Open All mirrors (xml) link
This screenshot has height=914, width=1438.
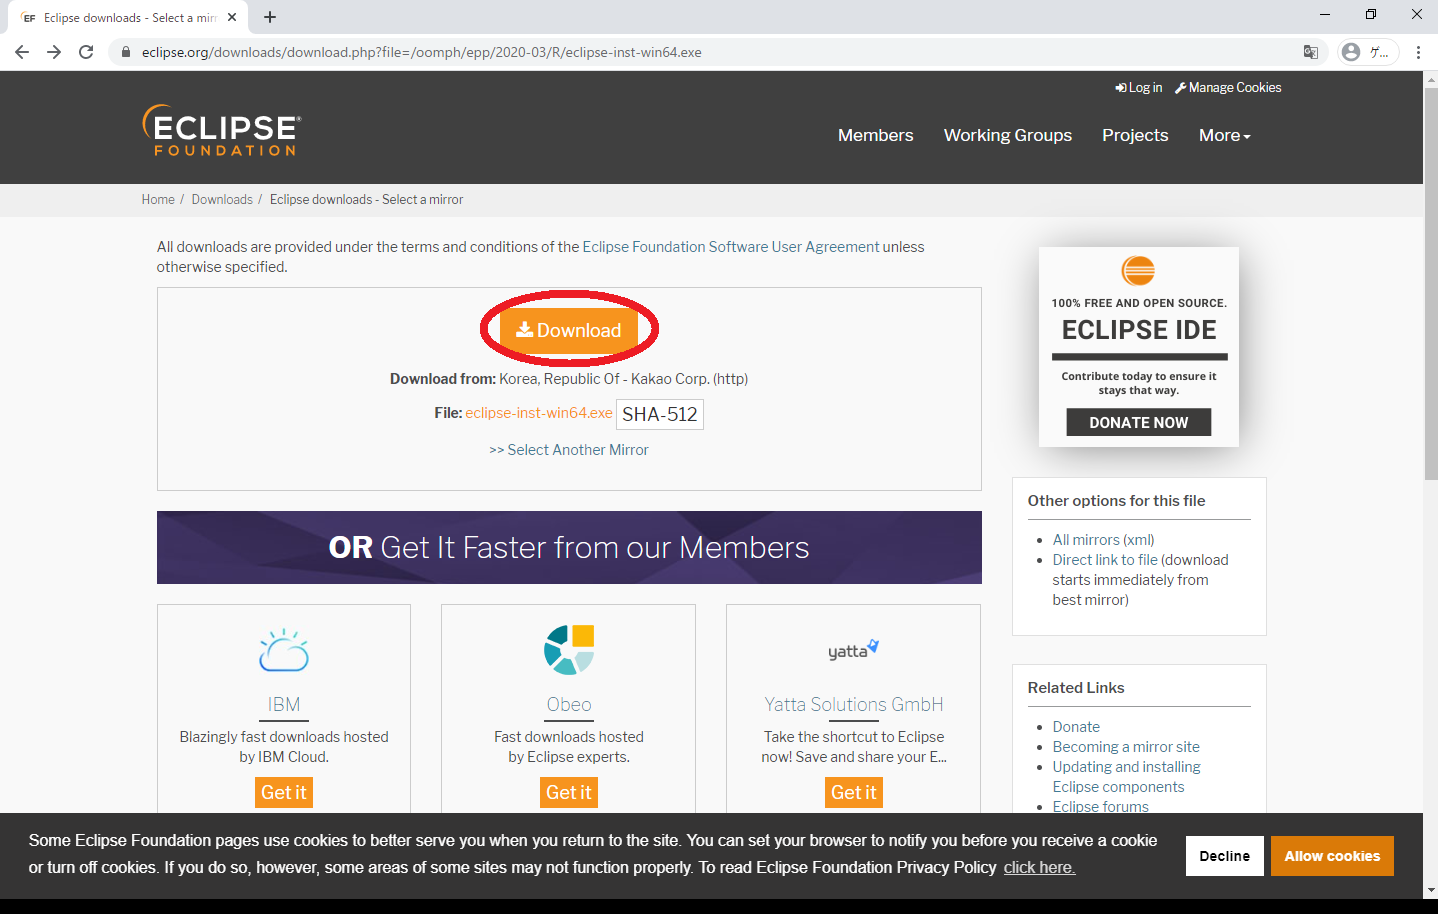coord(1103,540)
